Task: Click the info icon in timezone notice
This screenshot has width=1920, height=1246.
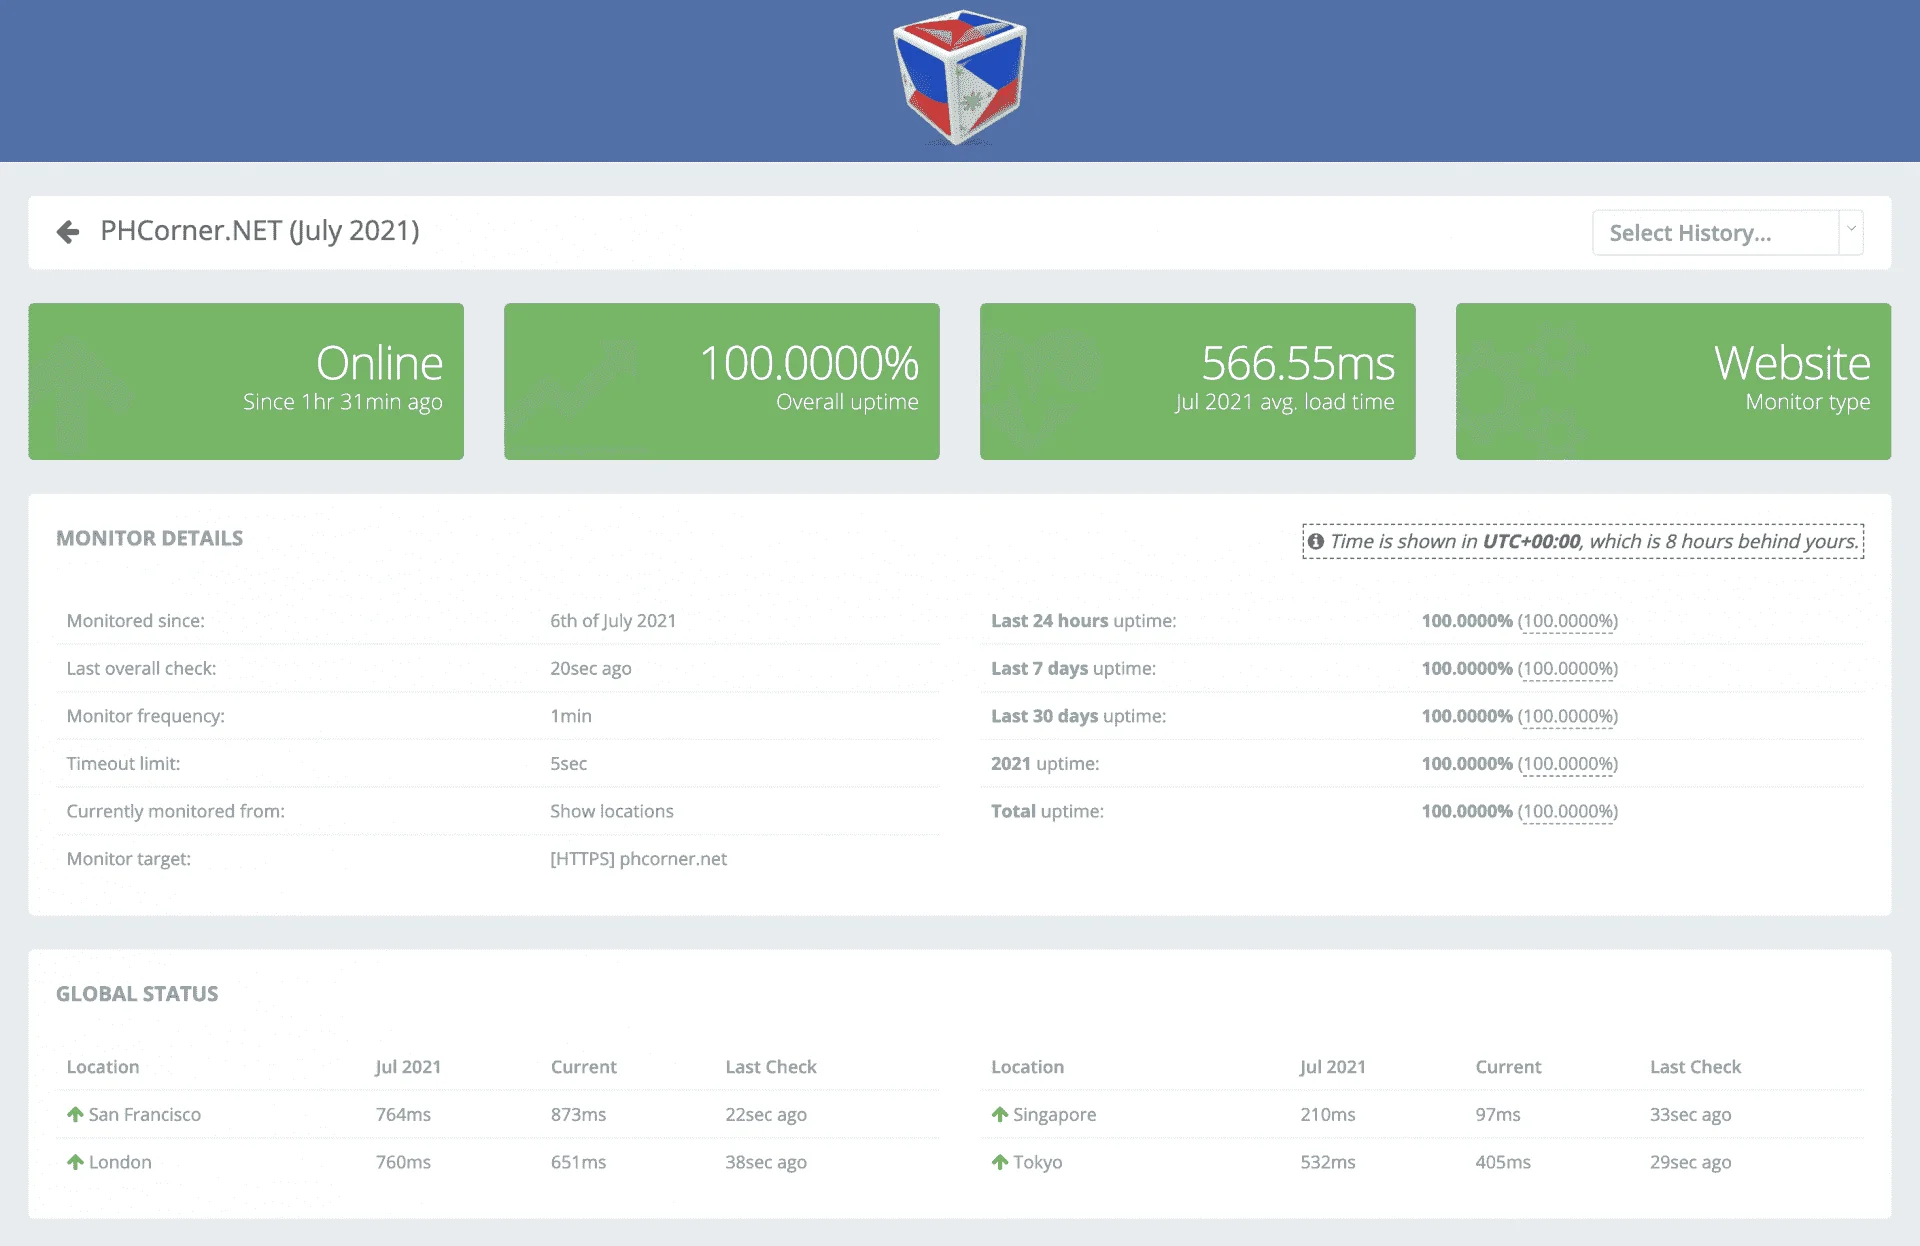Action: (x=1316, y=541)
